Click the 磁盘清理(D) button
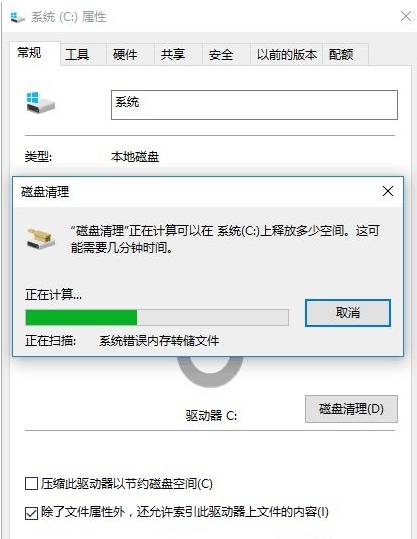This screenshot has width=417, height=539. 351,409
